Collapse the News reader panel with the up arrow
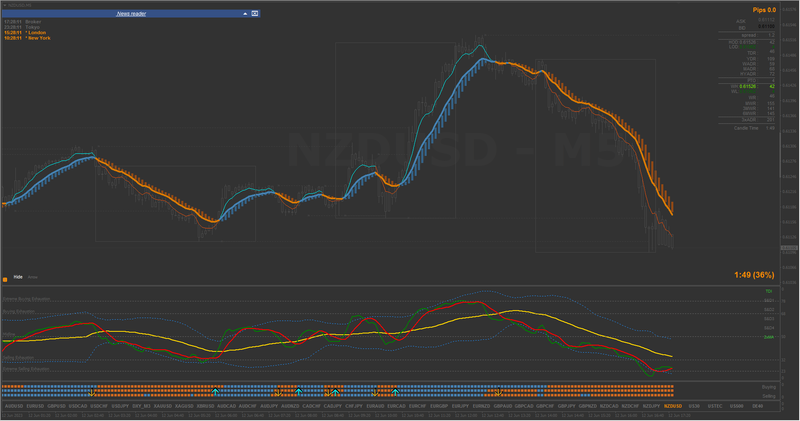The image size is (800, 421). coord(245,14)
